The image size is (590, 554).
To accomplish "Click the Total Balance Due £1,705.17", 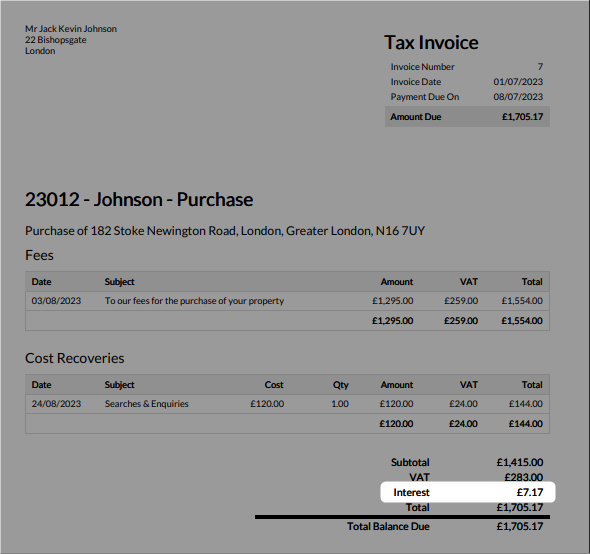I will pyautogui.click(x=520, y=526).
